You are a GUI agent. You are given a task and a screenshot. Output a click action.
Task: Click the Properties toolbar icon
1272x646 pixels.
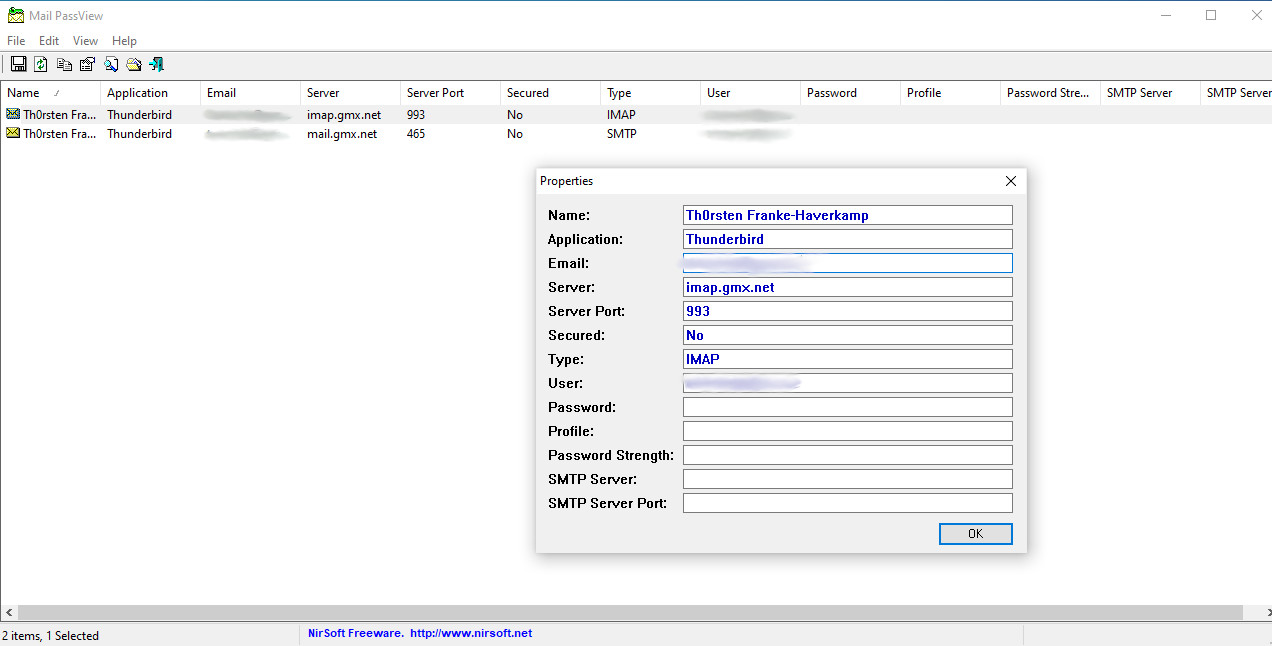point(87,65)
